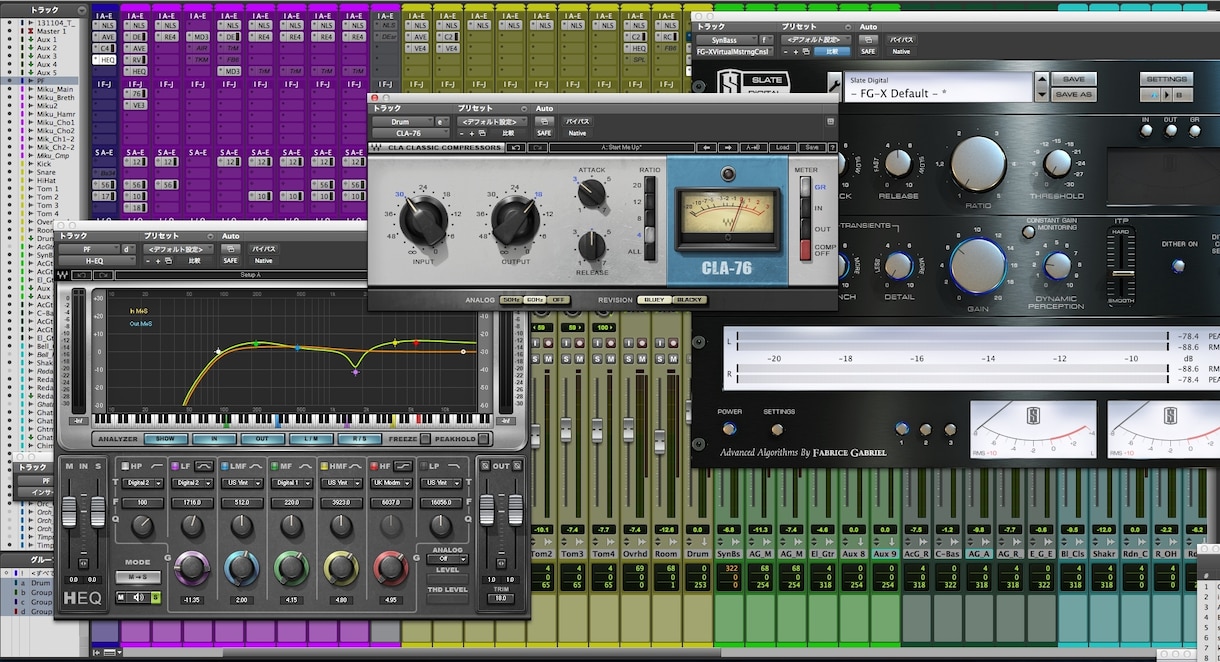Click Load in the CLA-76 toolbar
Viewport: 1220px width, 662px height.
pyautogui.click(x=781, y=147)
